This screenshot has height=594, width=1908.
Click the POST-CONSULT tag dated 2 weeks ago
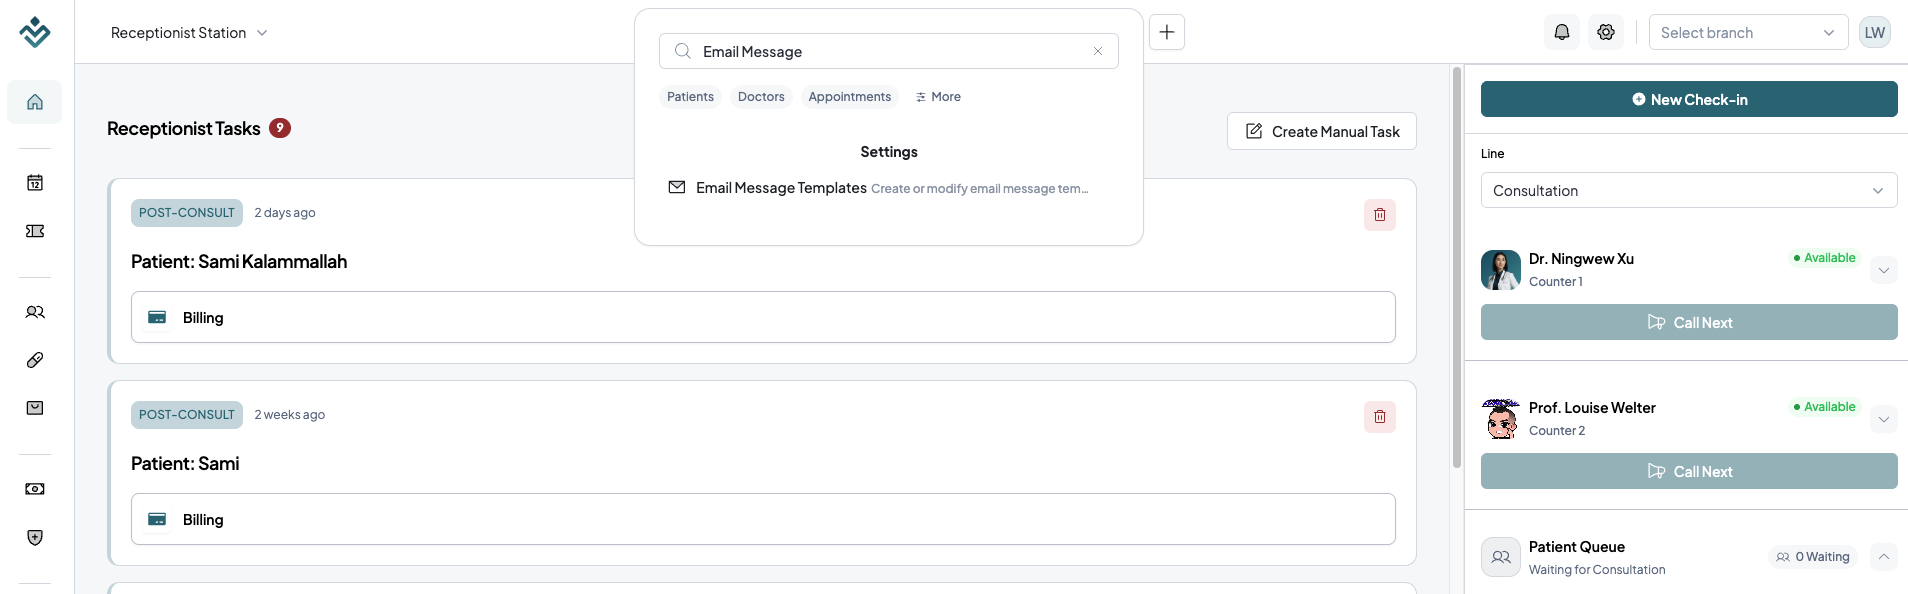pyautogui.click(x=187, y=415)
